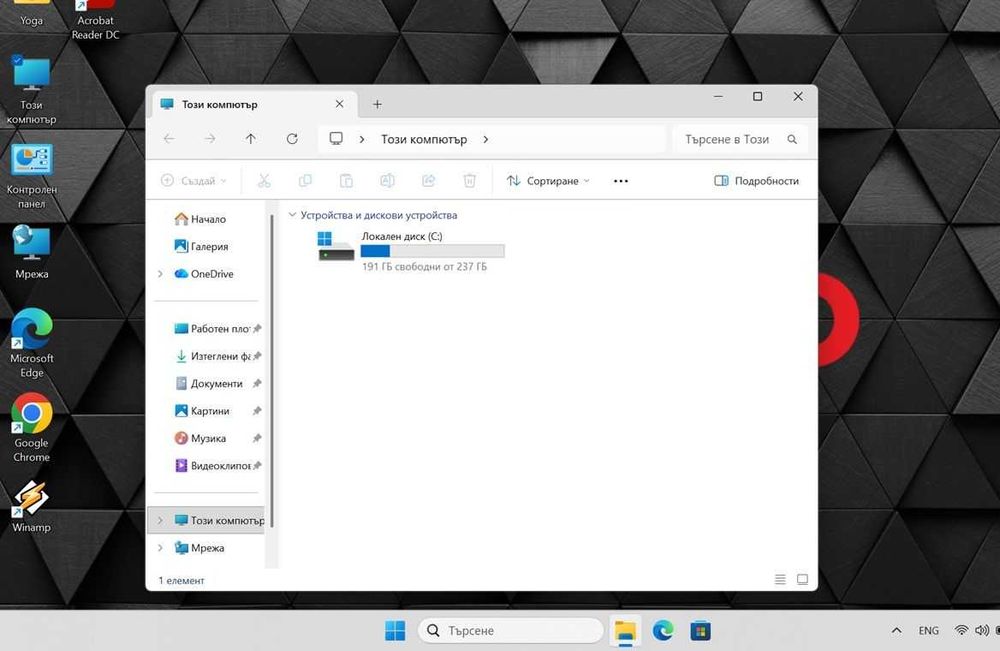Switch to details list view icon
This screenshot has height=651, width=1000.
point(780,579)
